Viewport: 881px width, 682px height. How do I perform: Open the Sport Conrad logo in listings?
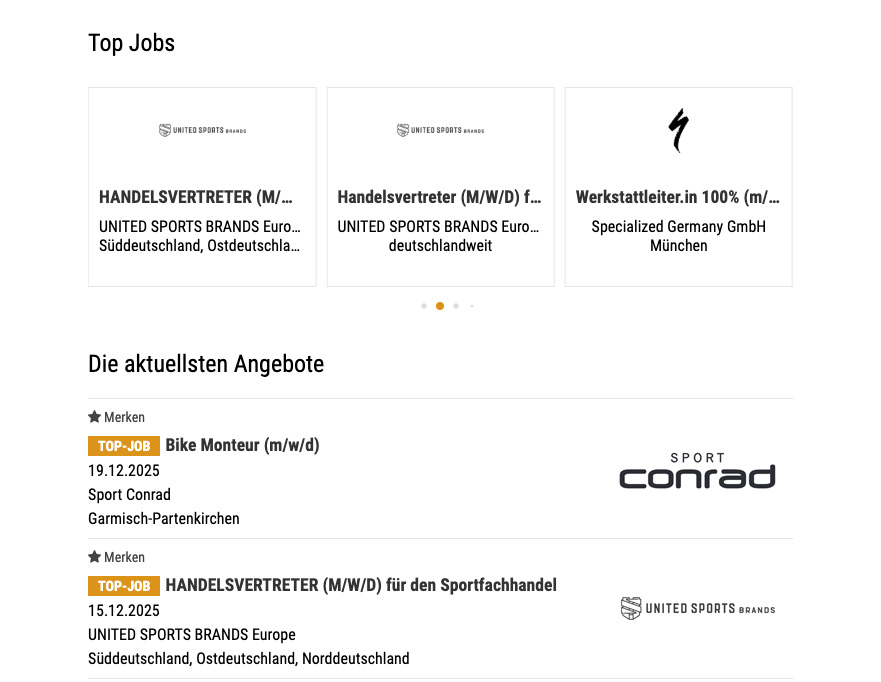(697, 471)
